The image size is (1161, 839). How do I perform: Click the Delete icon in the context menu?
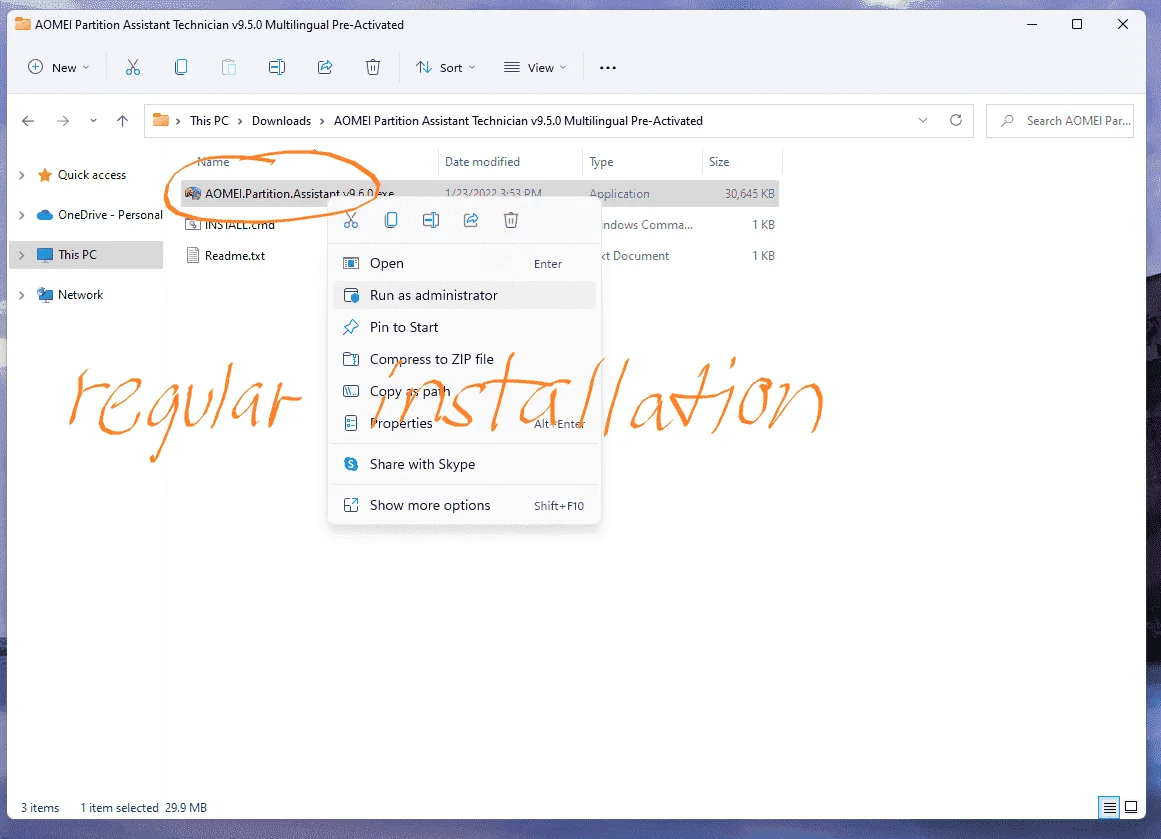pos(511,220)
